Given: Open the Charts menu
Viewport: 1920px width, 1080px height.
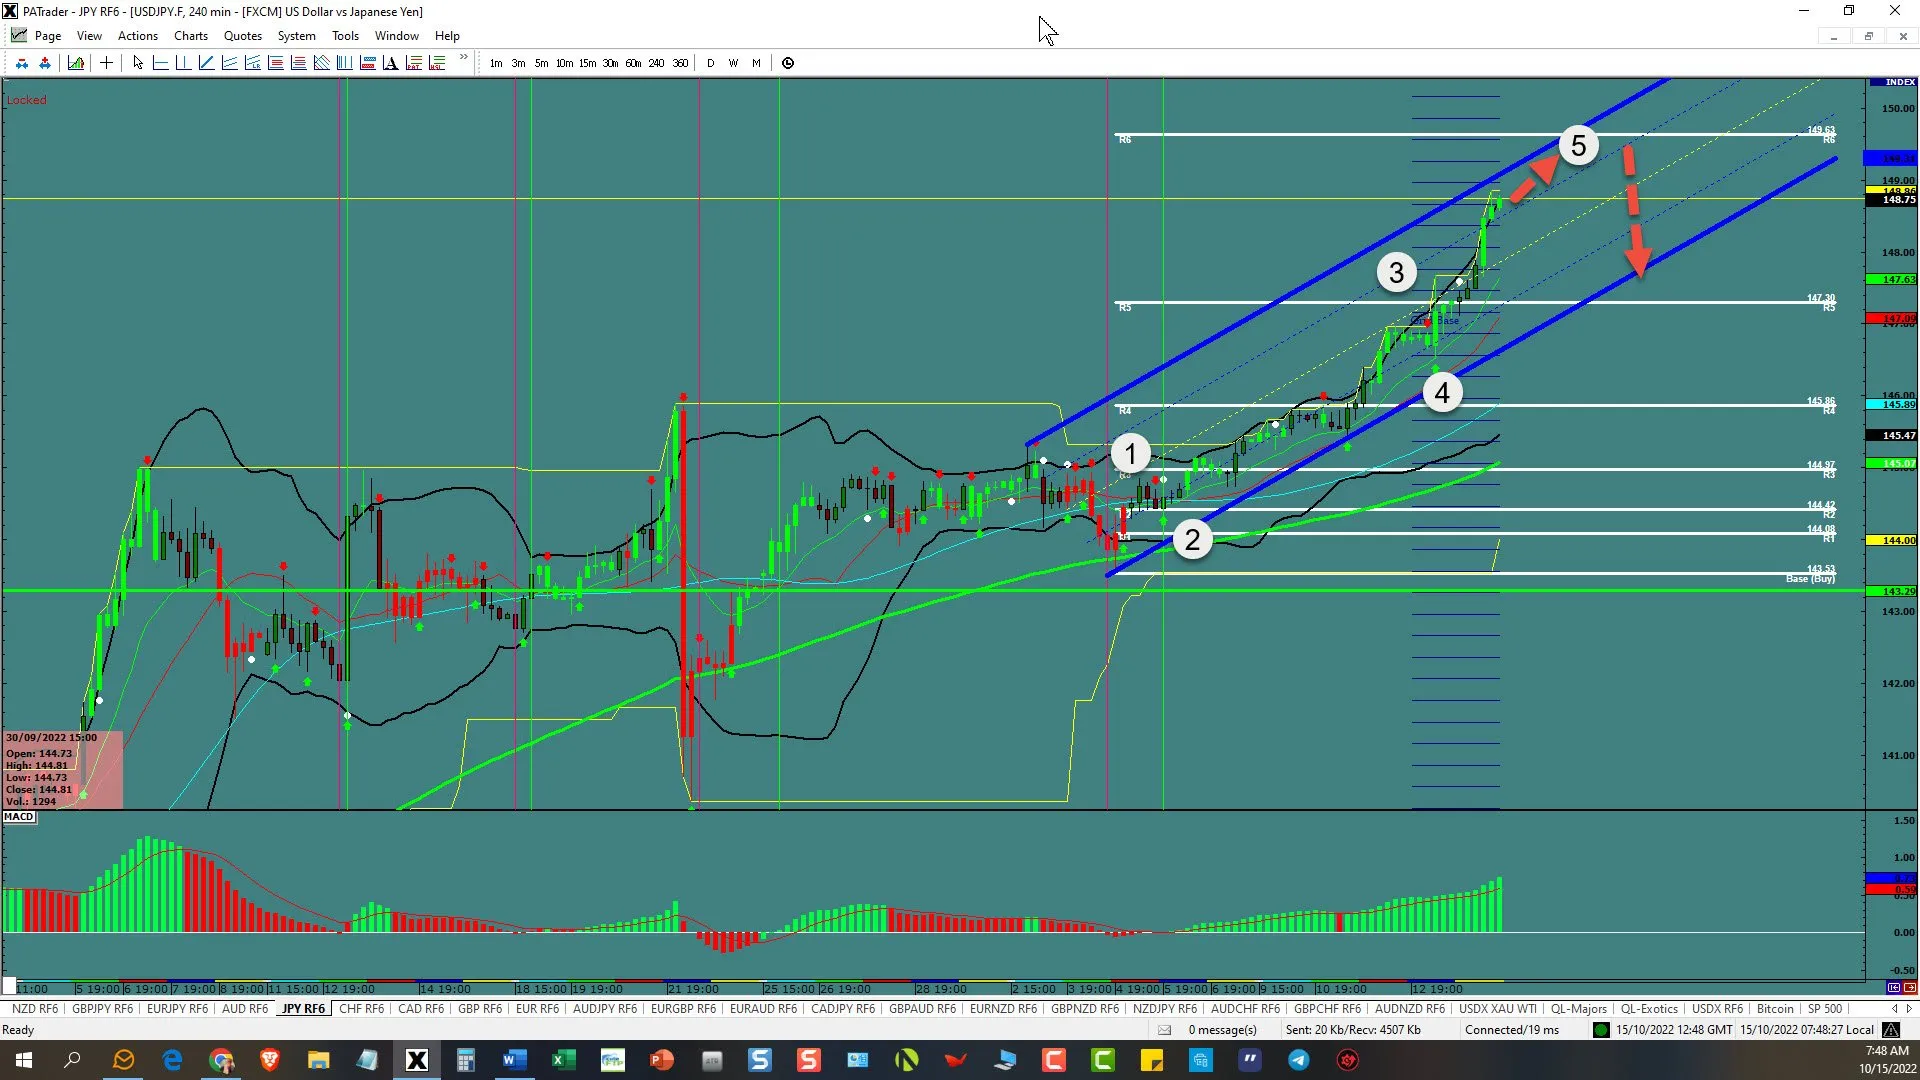Looking at the screenshot, I should point(191,36).
